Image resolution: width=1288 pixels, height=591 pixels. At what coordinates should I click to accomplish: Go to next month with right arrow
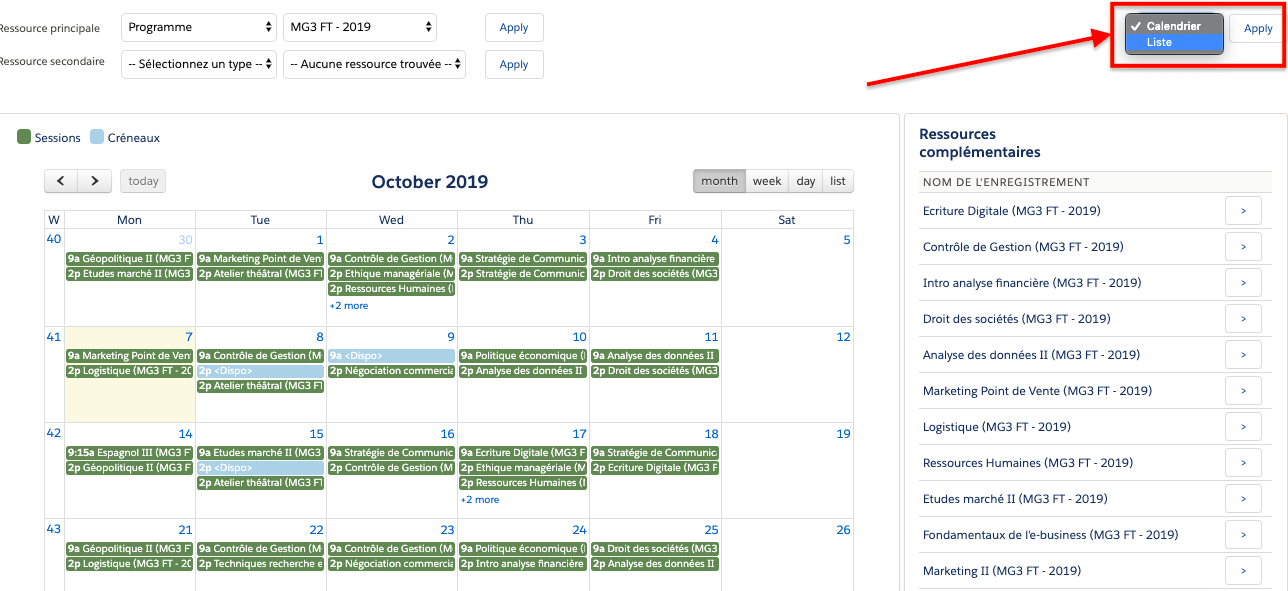click(x=94, y=181)
